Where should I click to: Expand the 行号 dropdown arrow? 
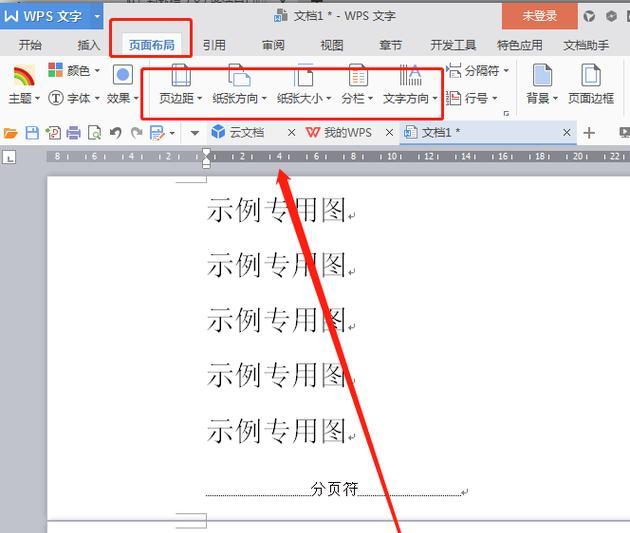(494, 98)
